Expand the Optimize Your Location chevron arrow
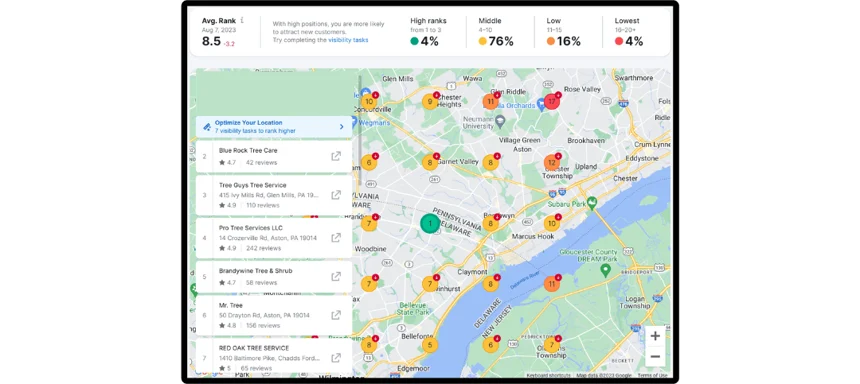 click(341, 127)
